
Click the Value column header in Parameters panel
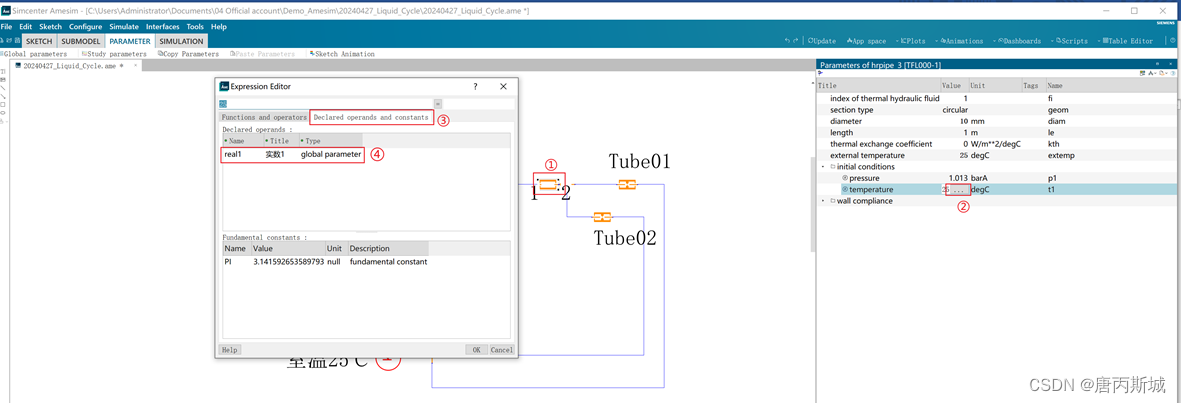point(954,86)
